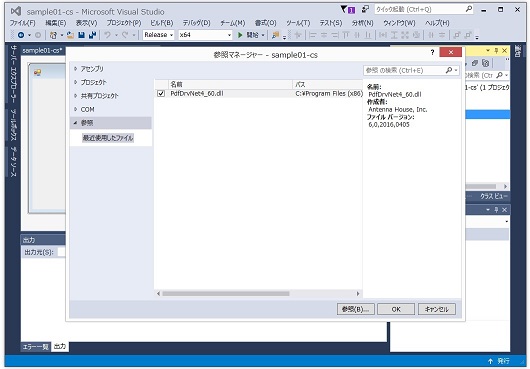Click the 参照(B)... browse button
Viewport: 530px width, 369px height.
pos(356,309)
